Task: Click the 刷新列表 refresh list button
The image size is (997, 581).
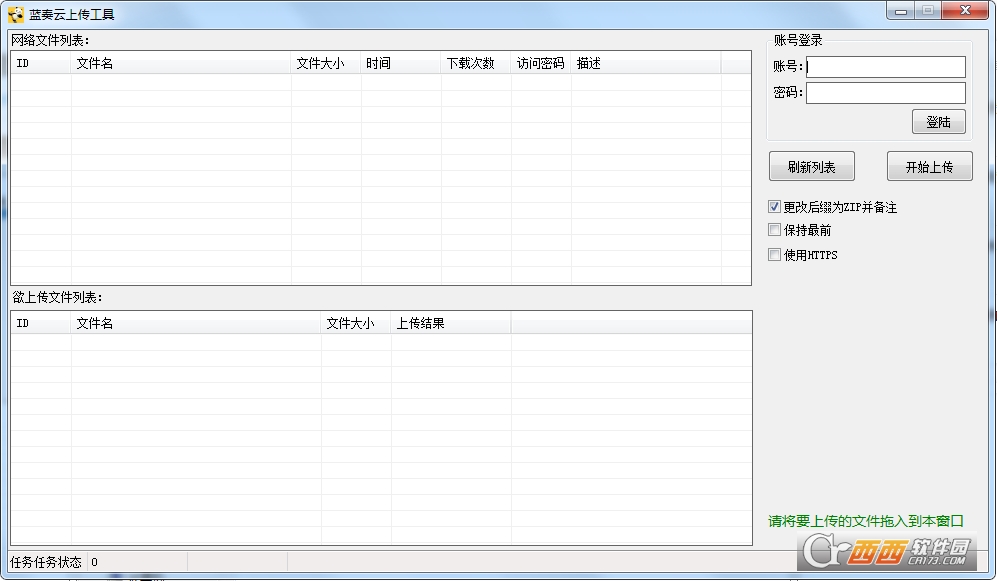Action: coord(811,167)
